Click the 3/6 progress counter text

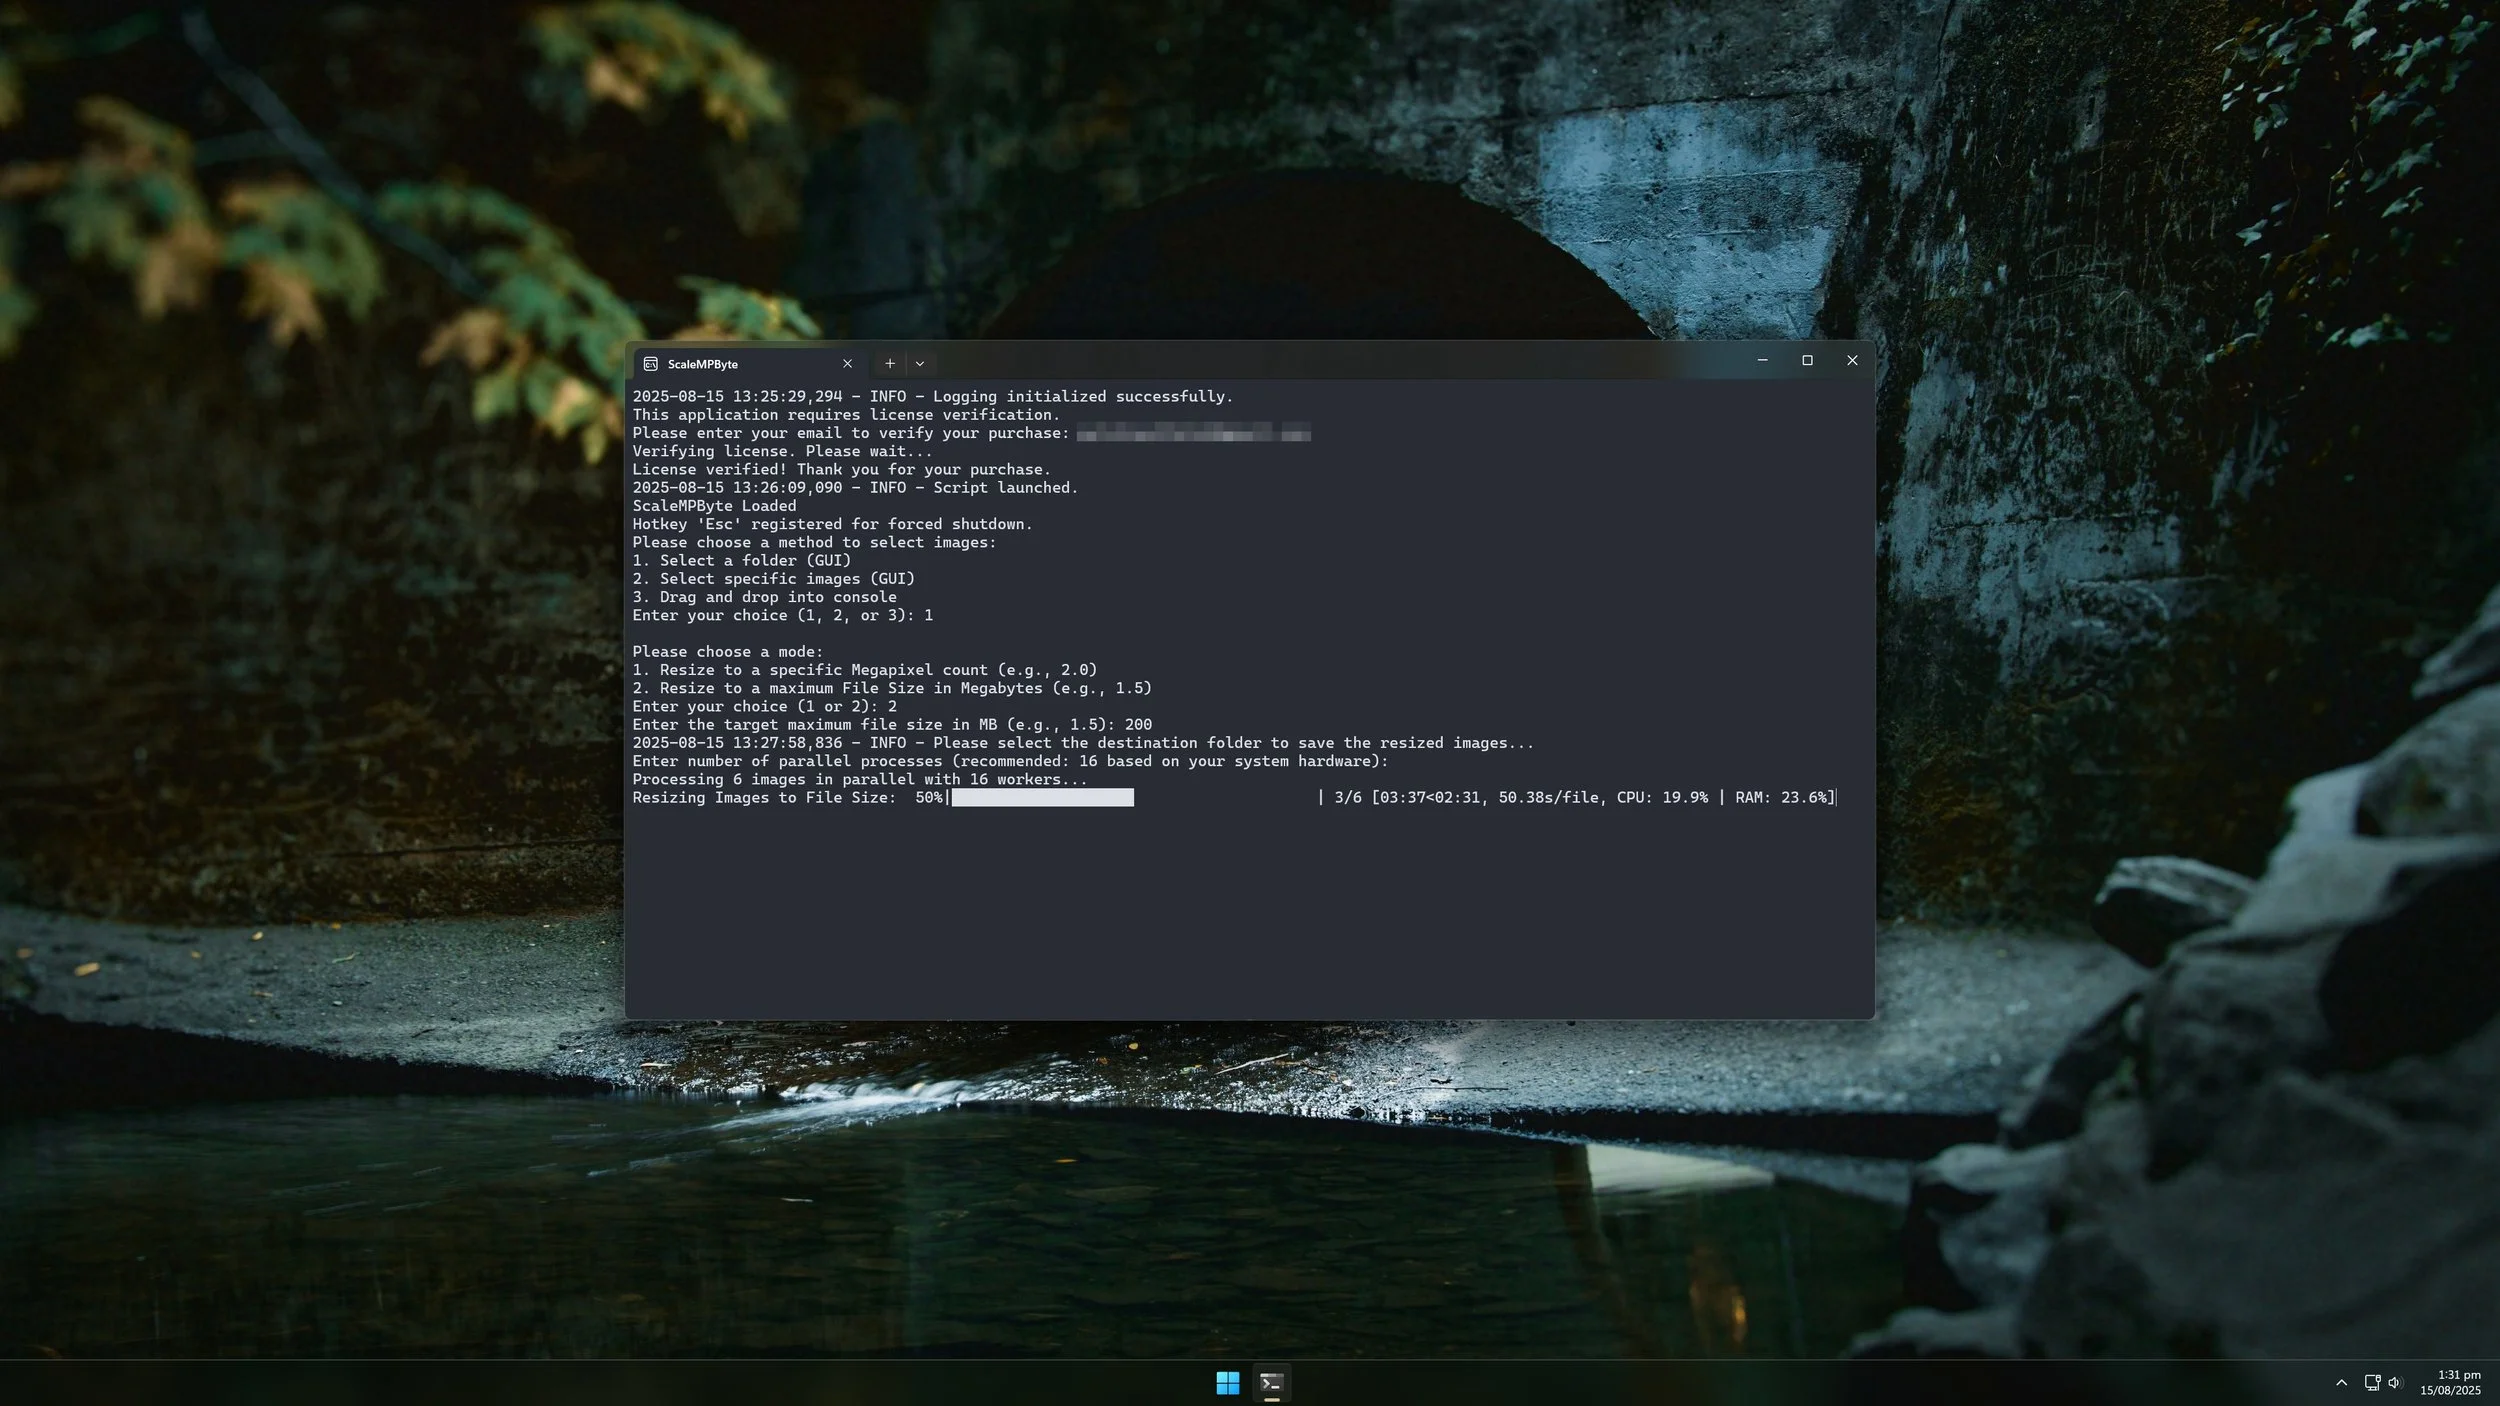(1347, 798)
